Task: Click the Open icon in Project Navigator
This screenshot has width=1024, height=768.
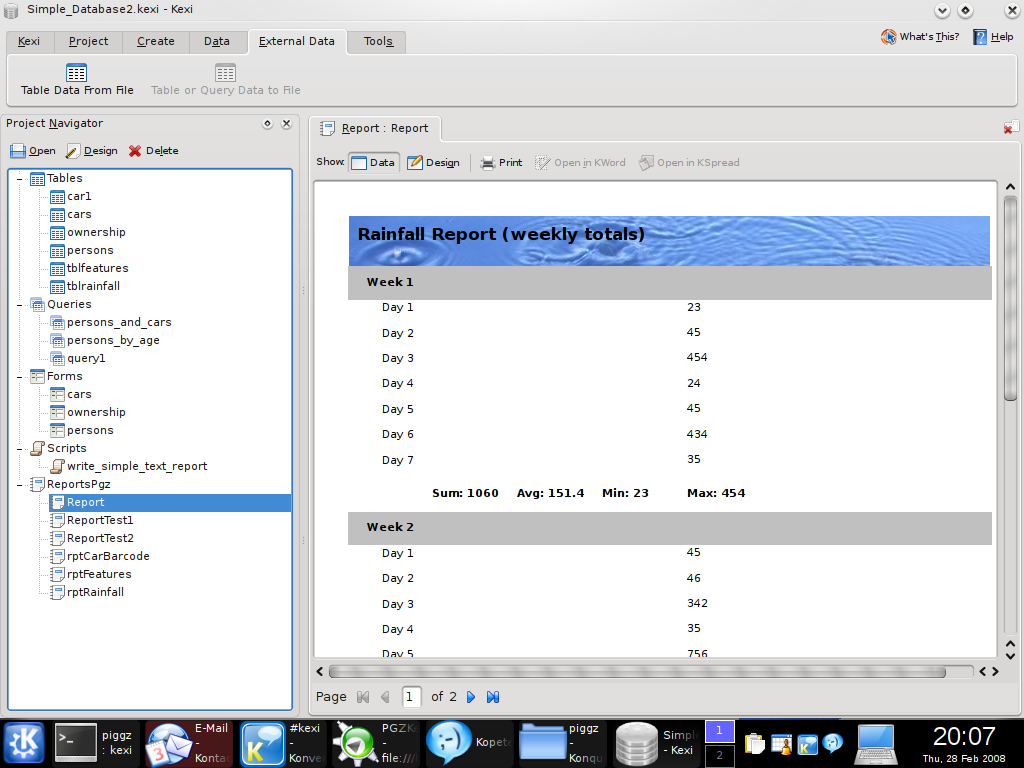Action: pos(18,151)
